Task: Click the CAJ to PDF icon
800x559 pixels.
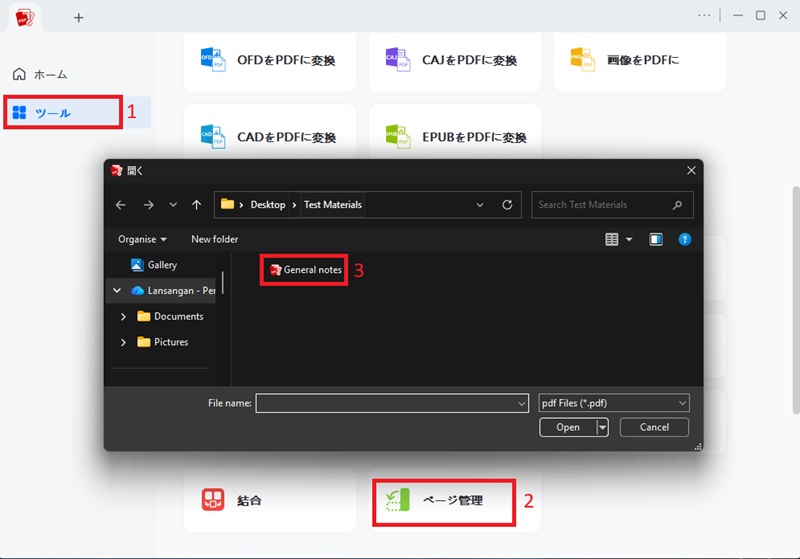Action: point(398,60)
